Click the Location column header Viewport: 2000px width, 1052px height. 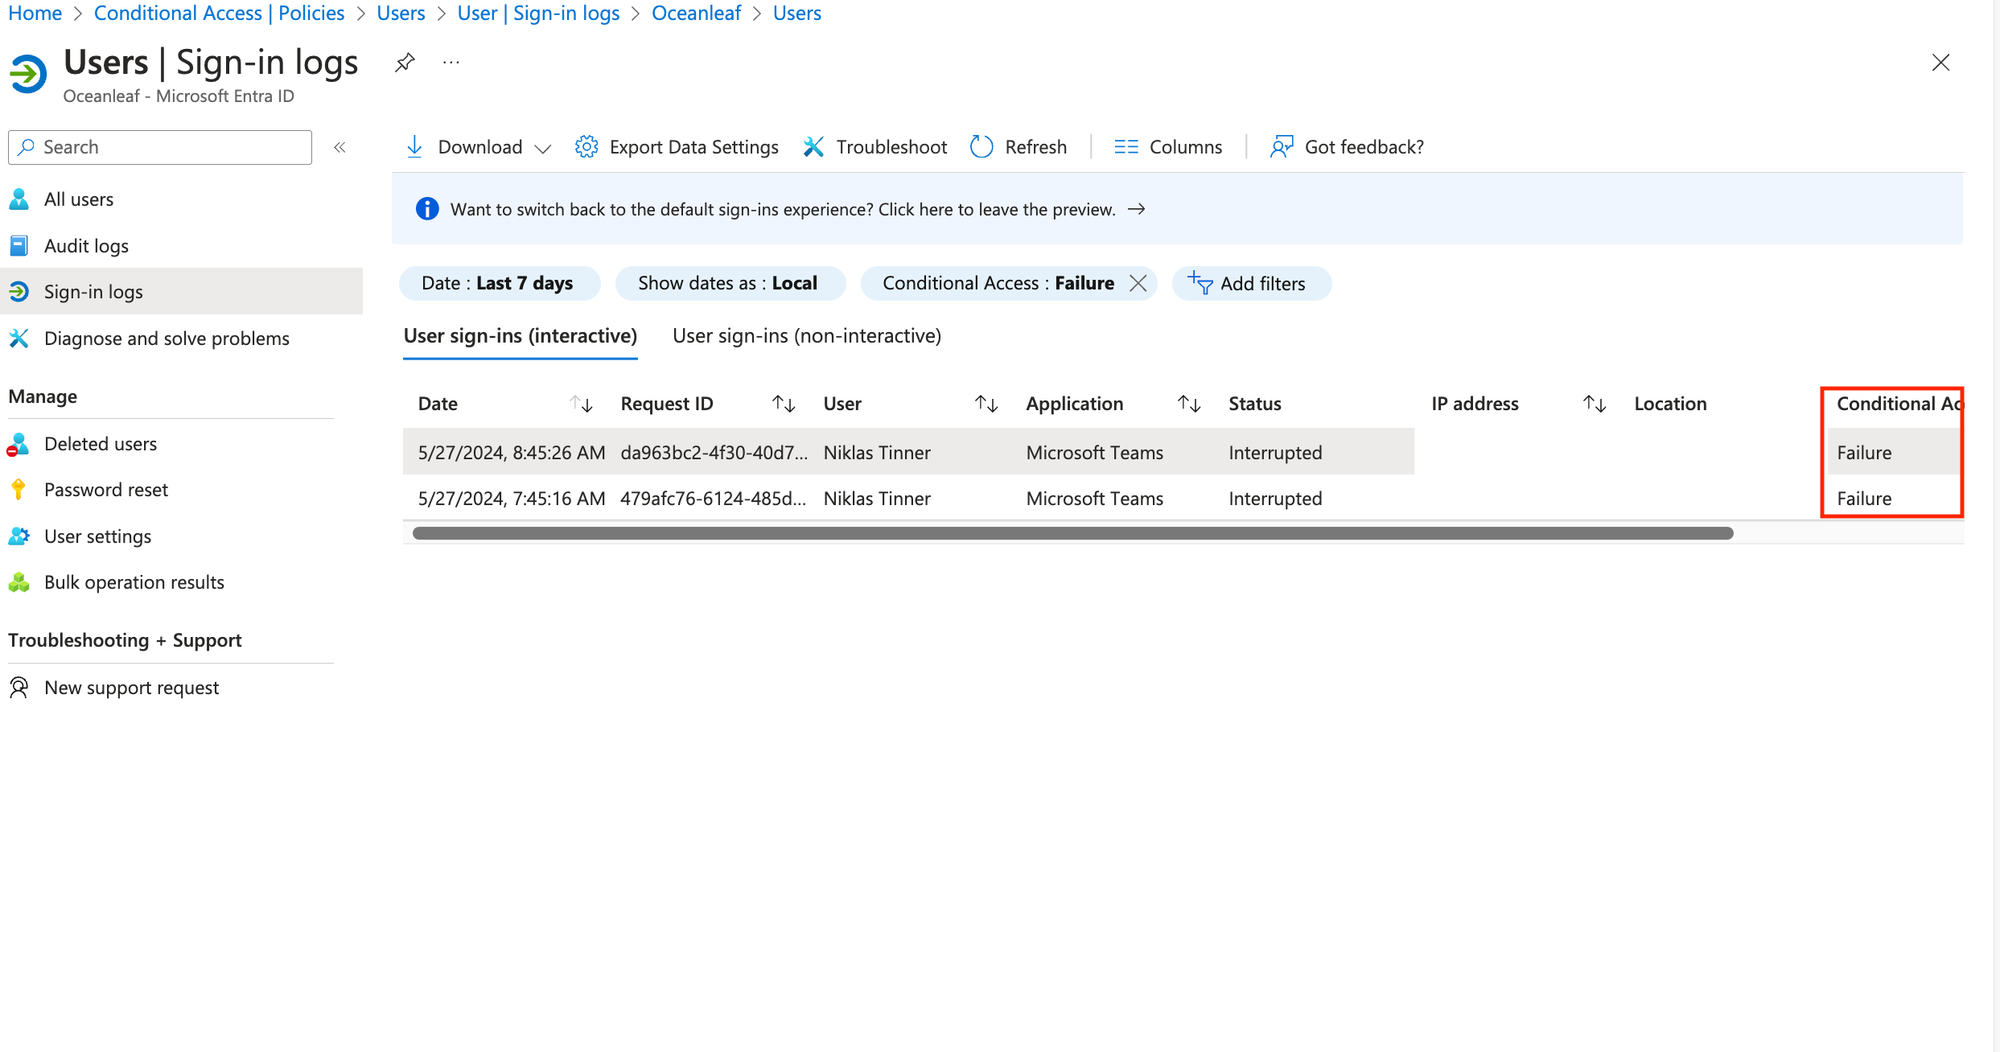[1670, 404]
